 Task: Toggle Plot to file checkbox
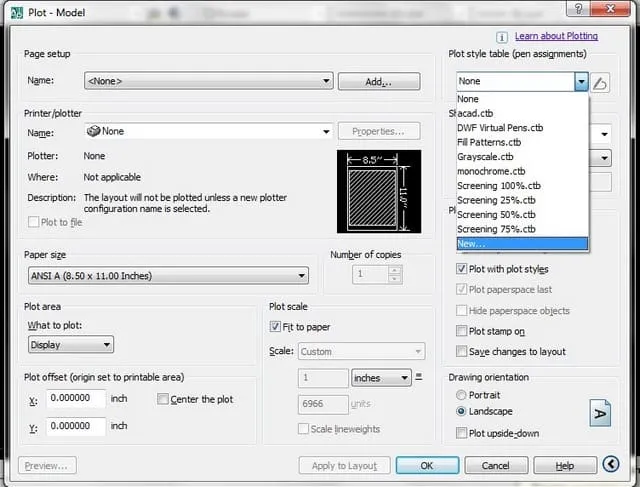33,222
